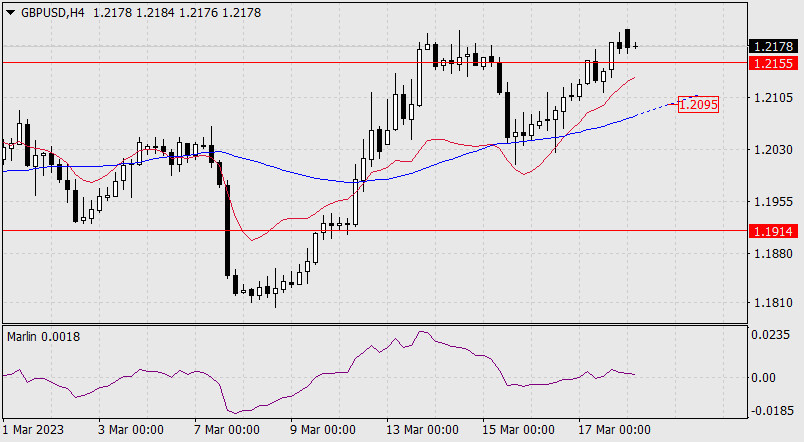Click the Marlin 0.0018 indicator label
Viewport: 804px width, 442px height.
click(43, 337)
